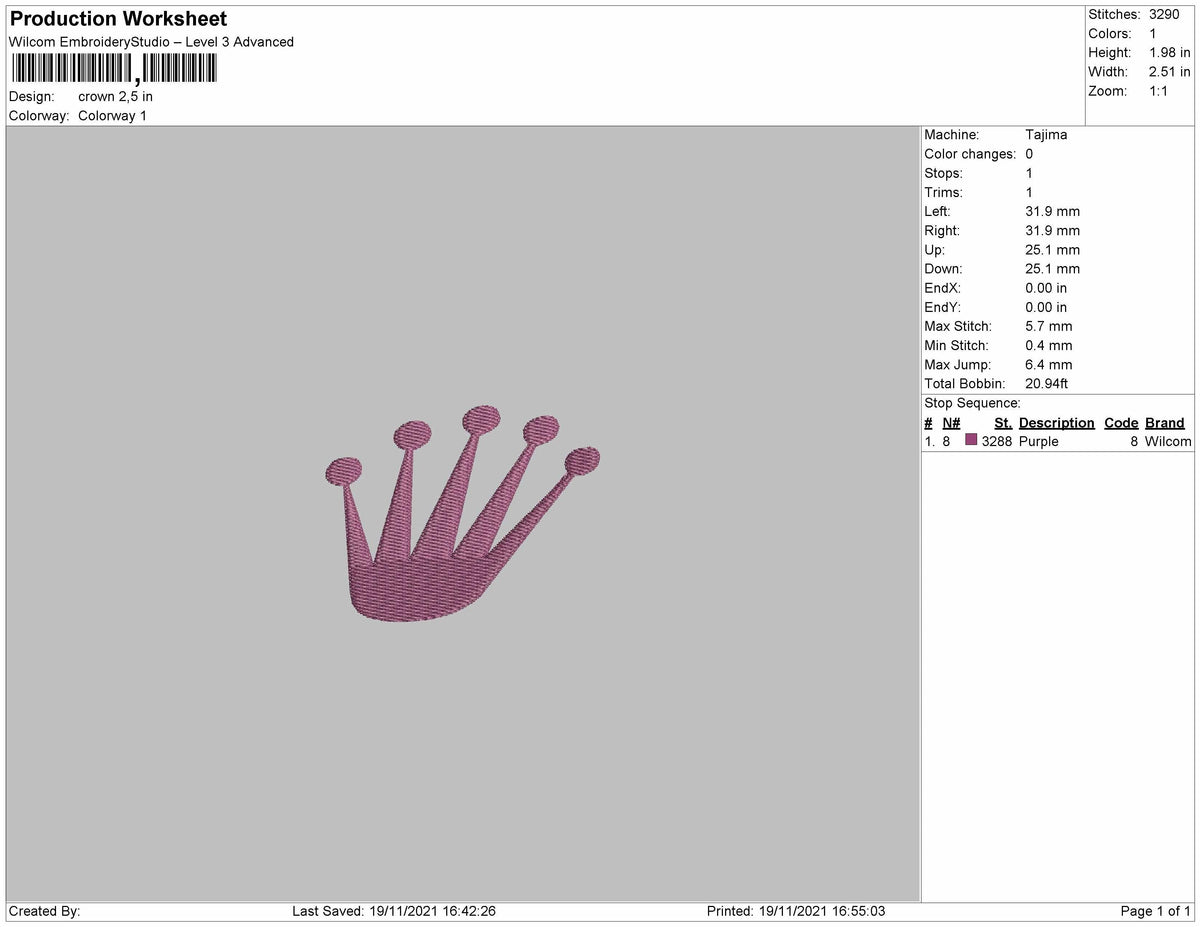Image resolution: width=1200 pixels, height=927 pixels.
Task: Select the Description column header
Action: click(x=1055, y=423)
